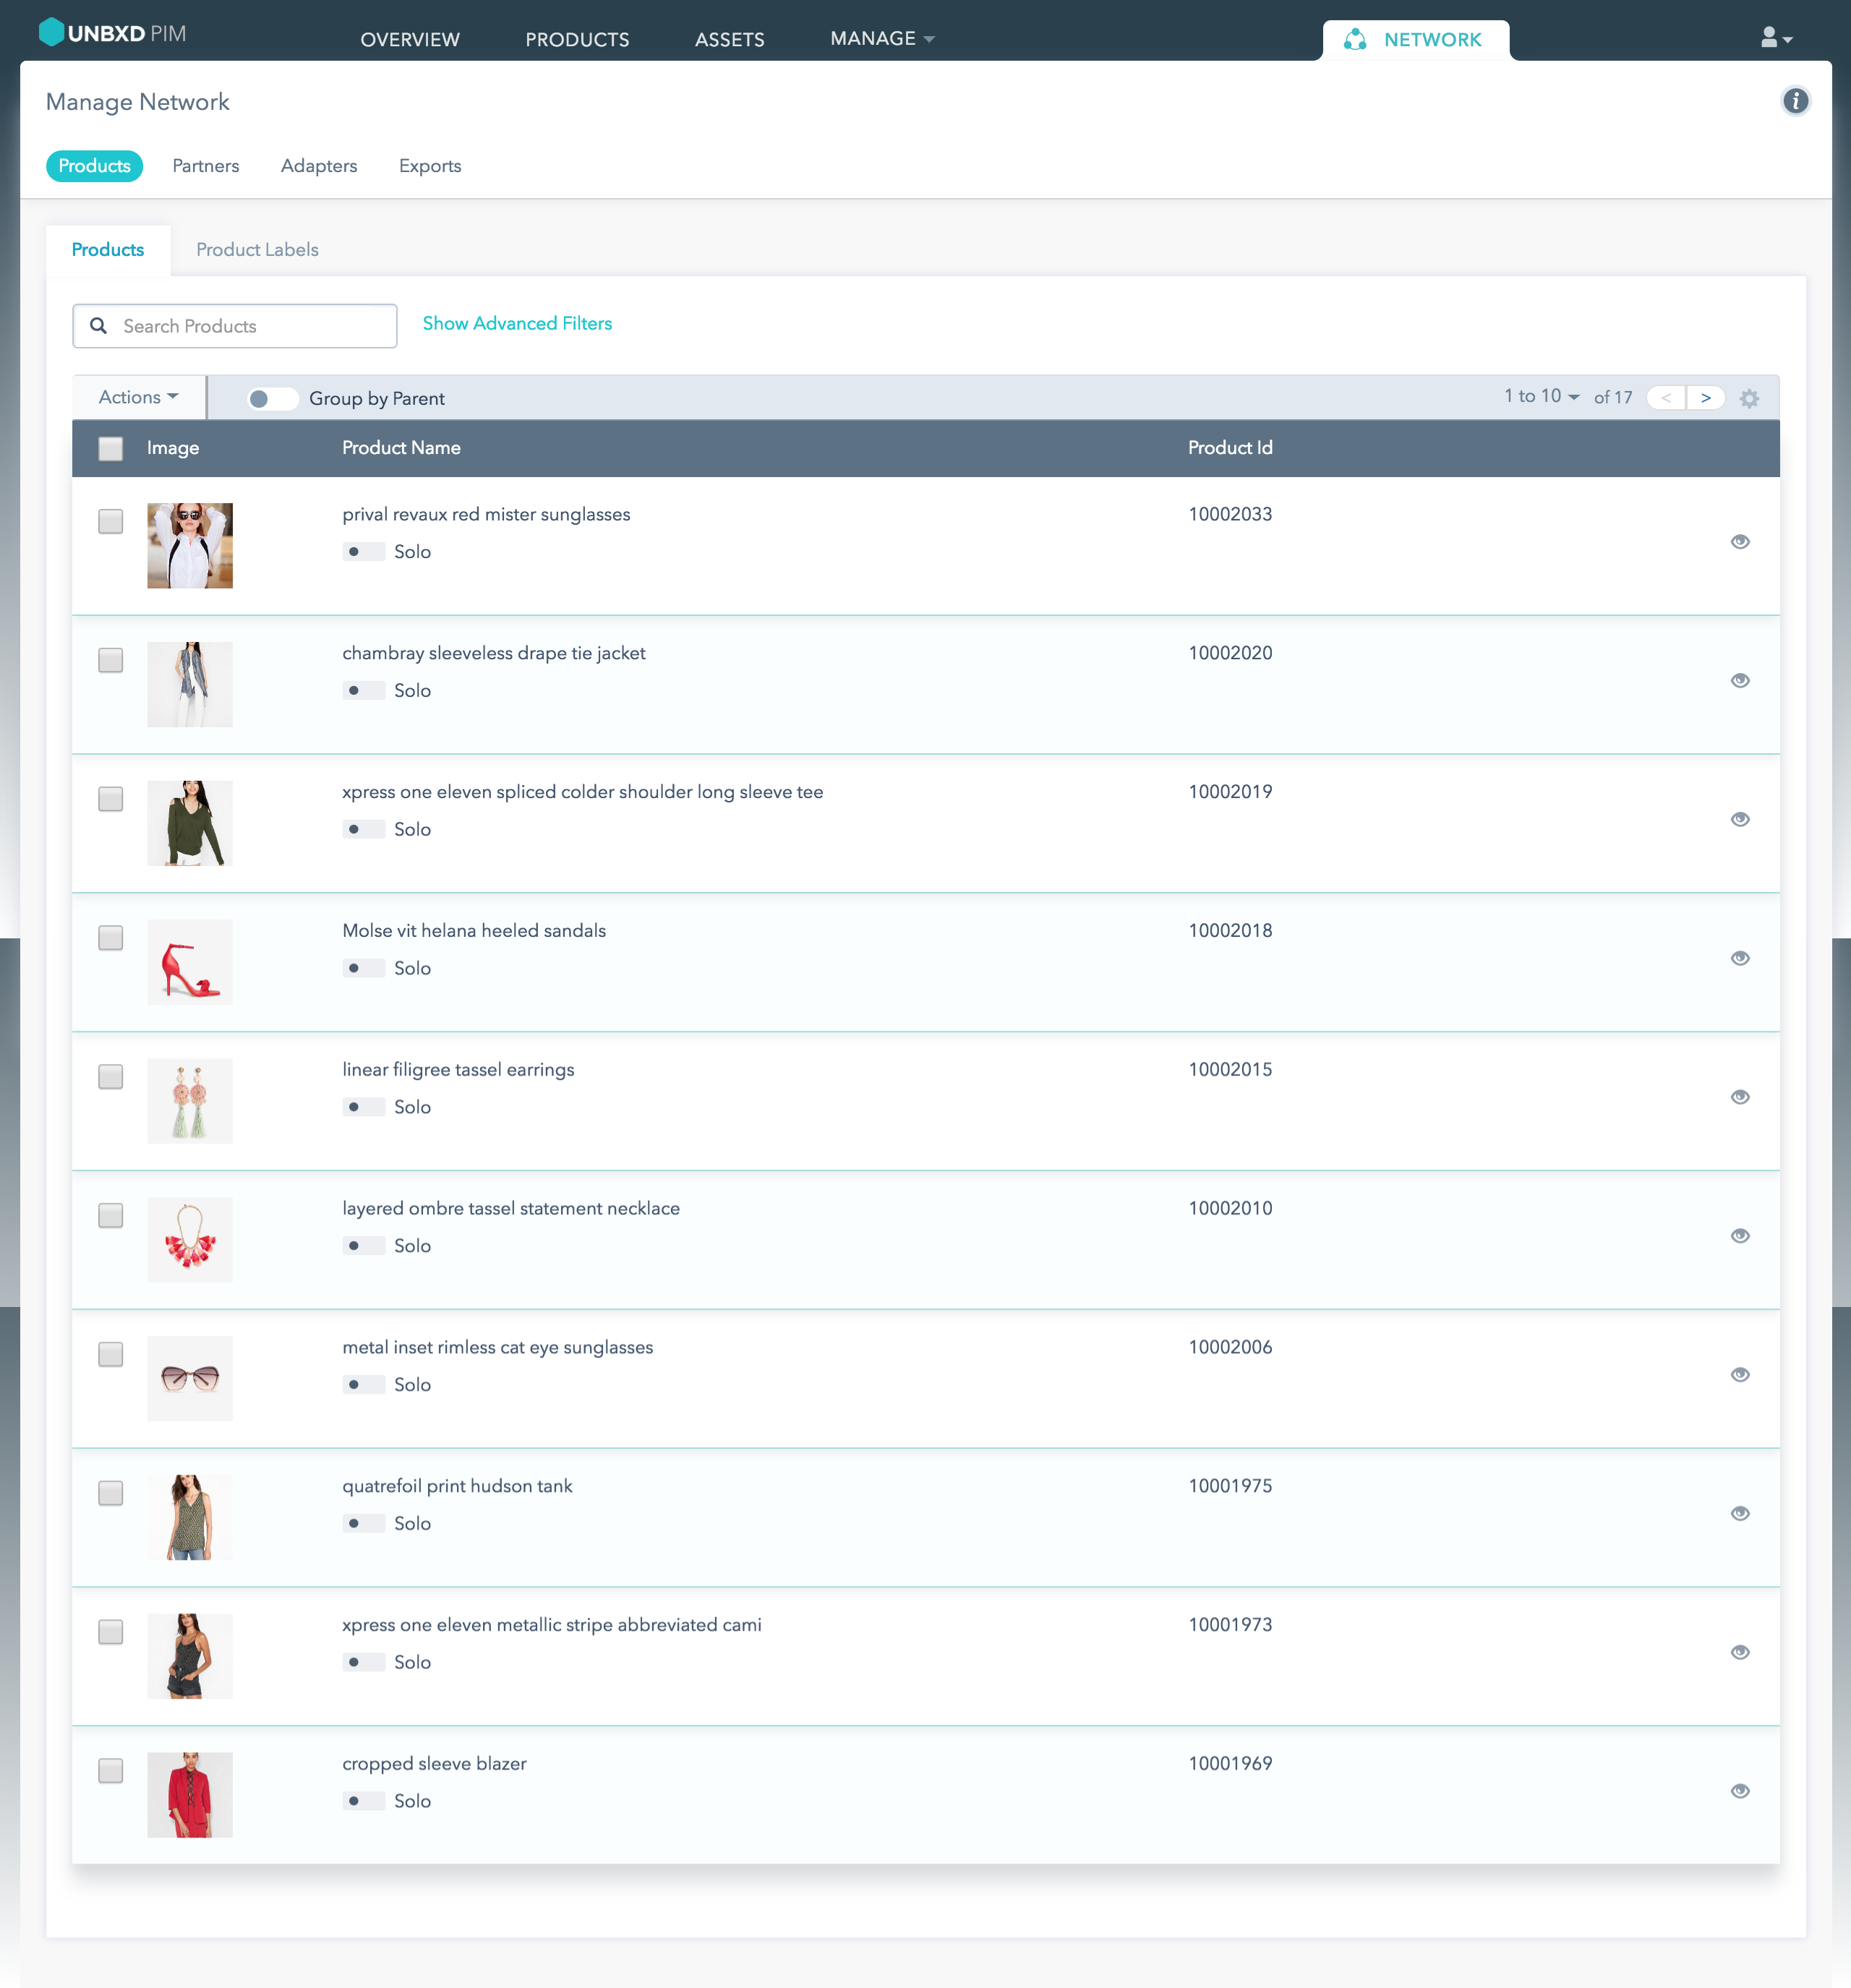Check the quatrefoil print hudson tank row

111,1494
